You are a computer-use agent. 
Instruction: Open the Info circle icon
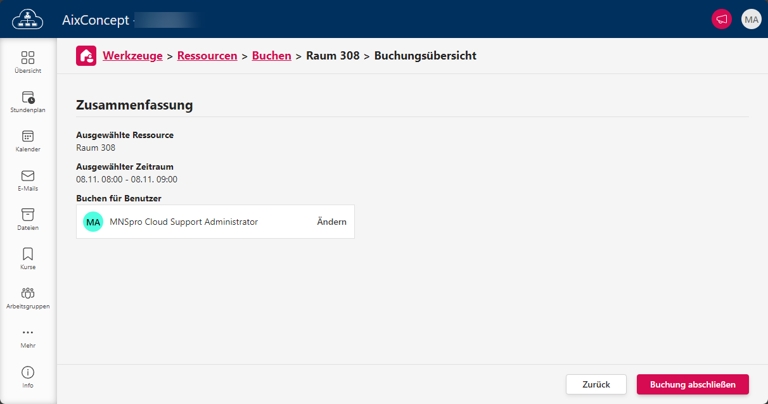pos(28,373)
